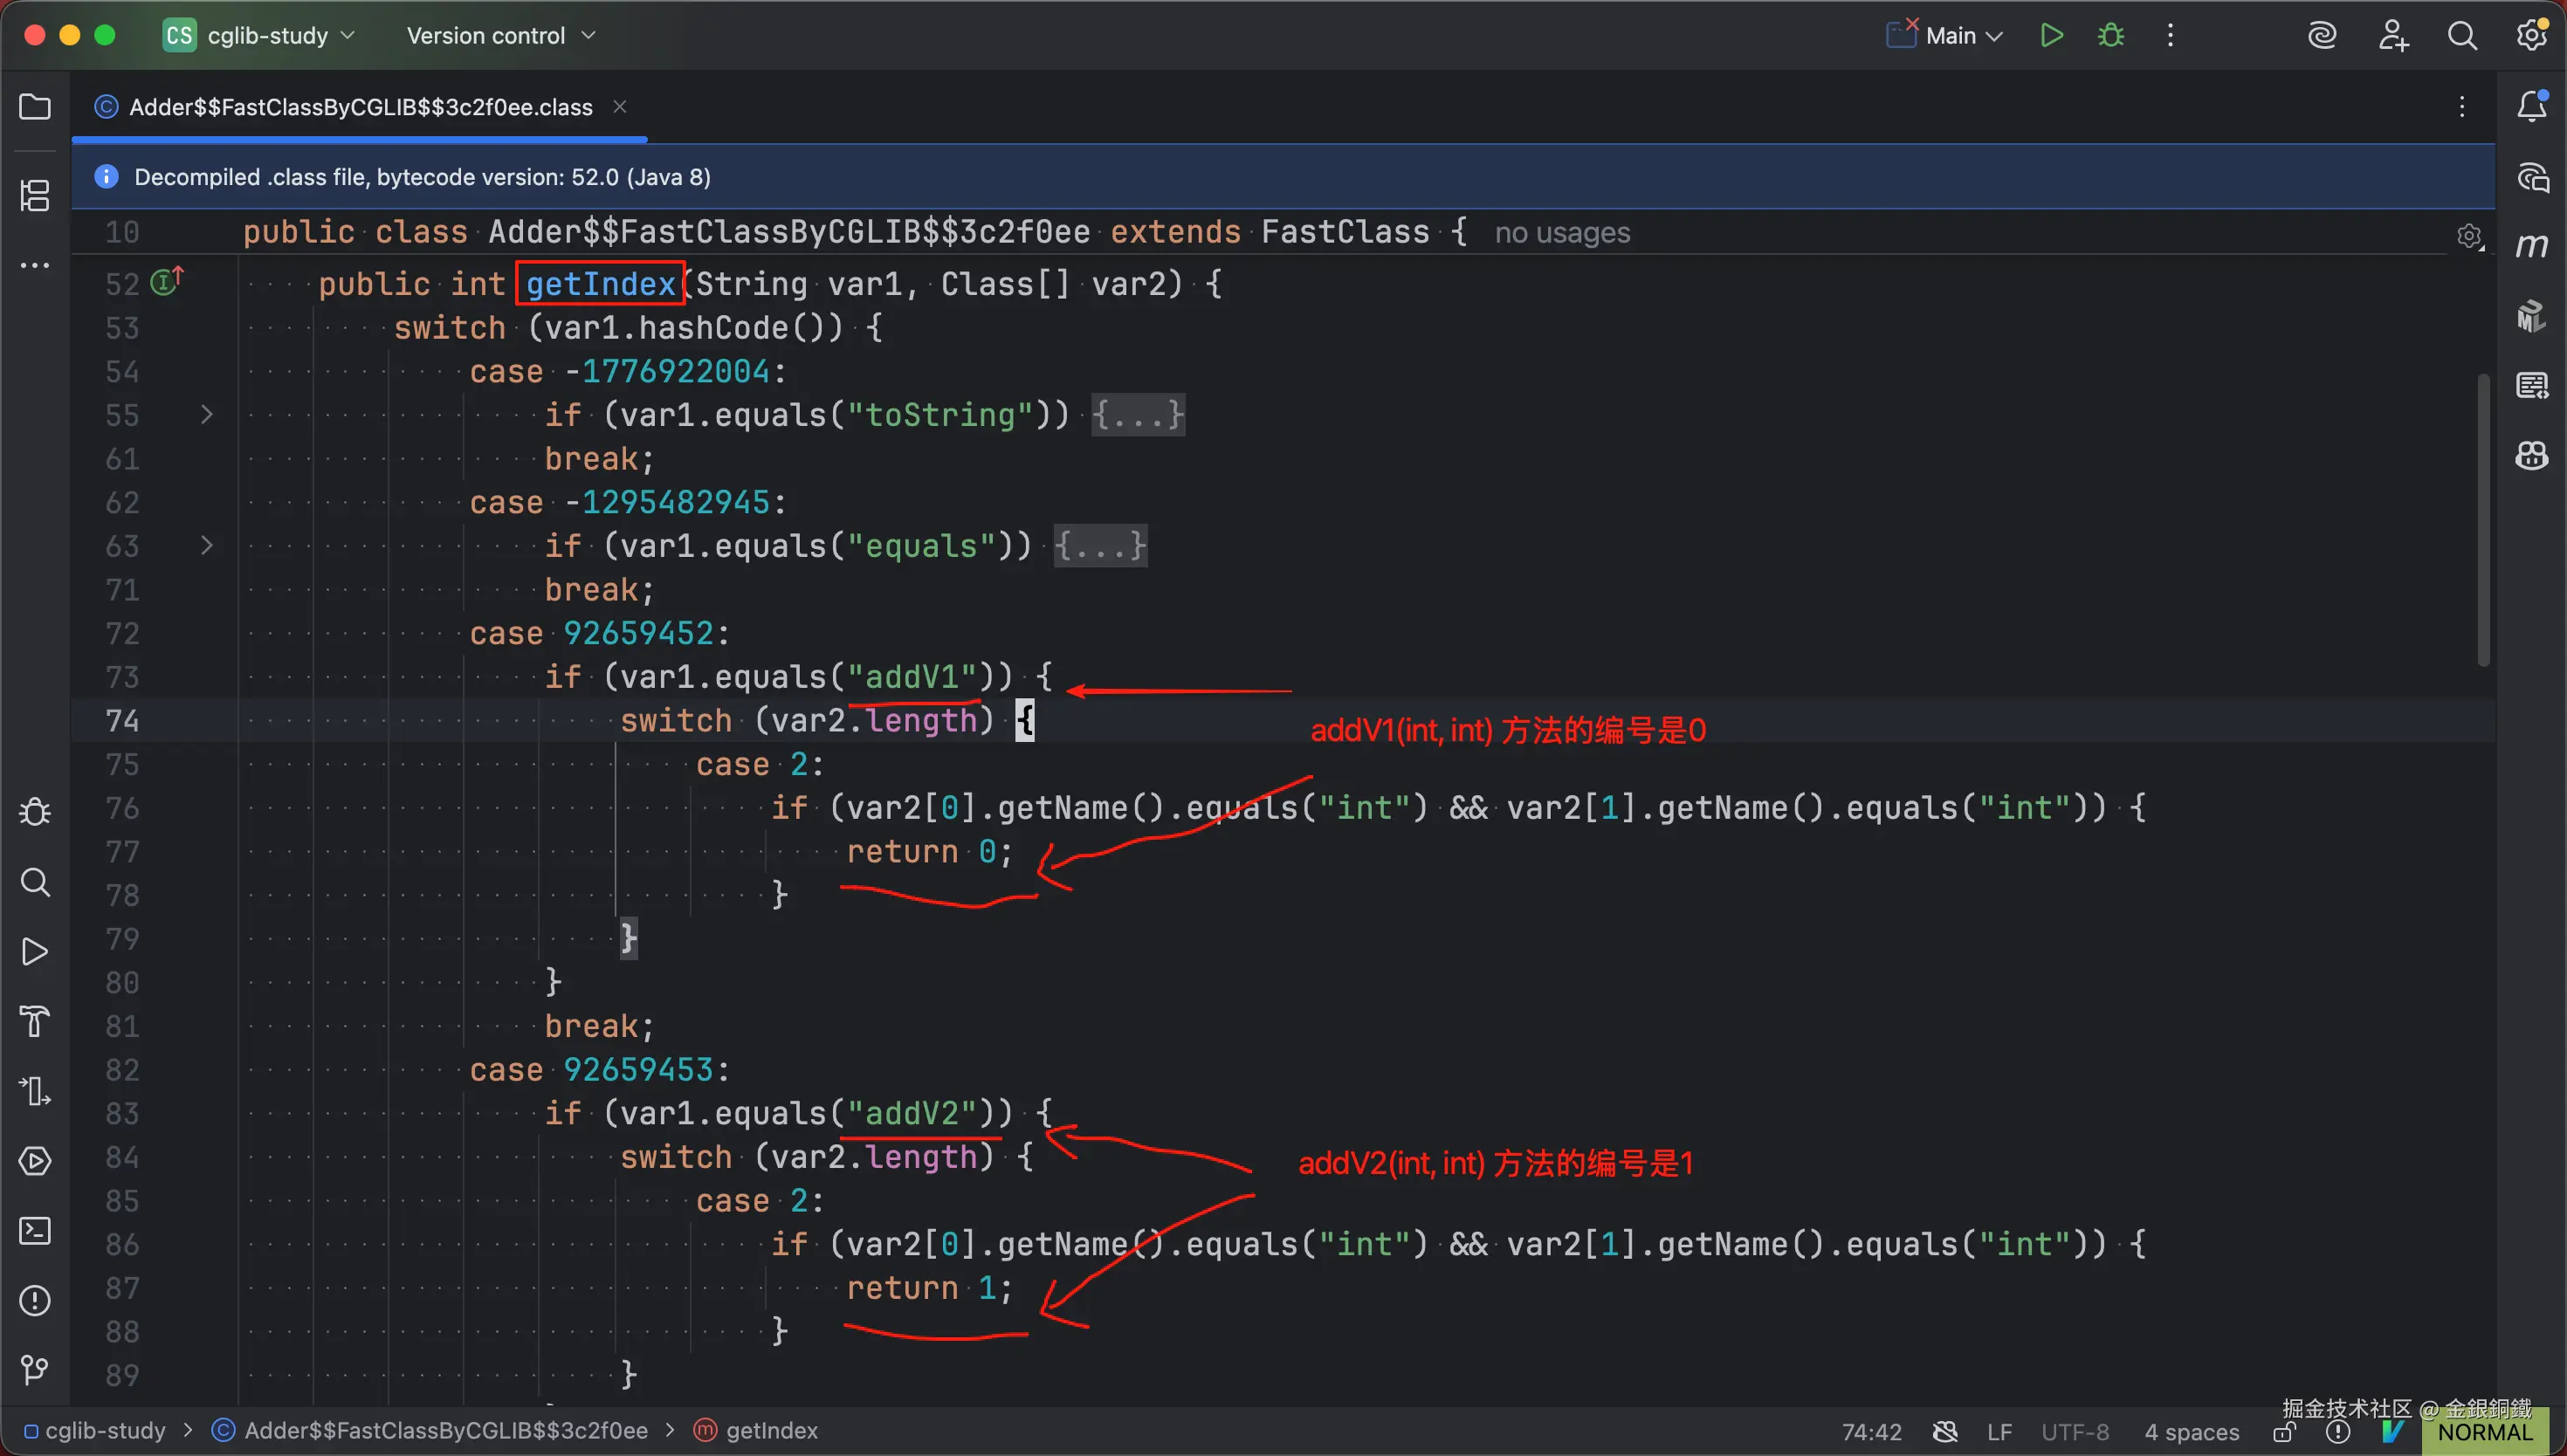Open the Notifications bell panel
The width and height of the screenshot is (2567, 1456).
pyautogui.click(x=2531, y=106)
